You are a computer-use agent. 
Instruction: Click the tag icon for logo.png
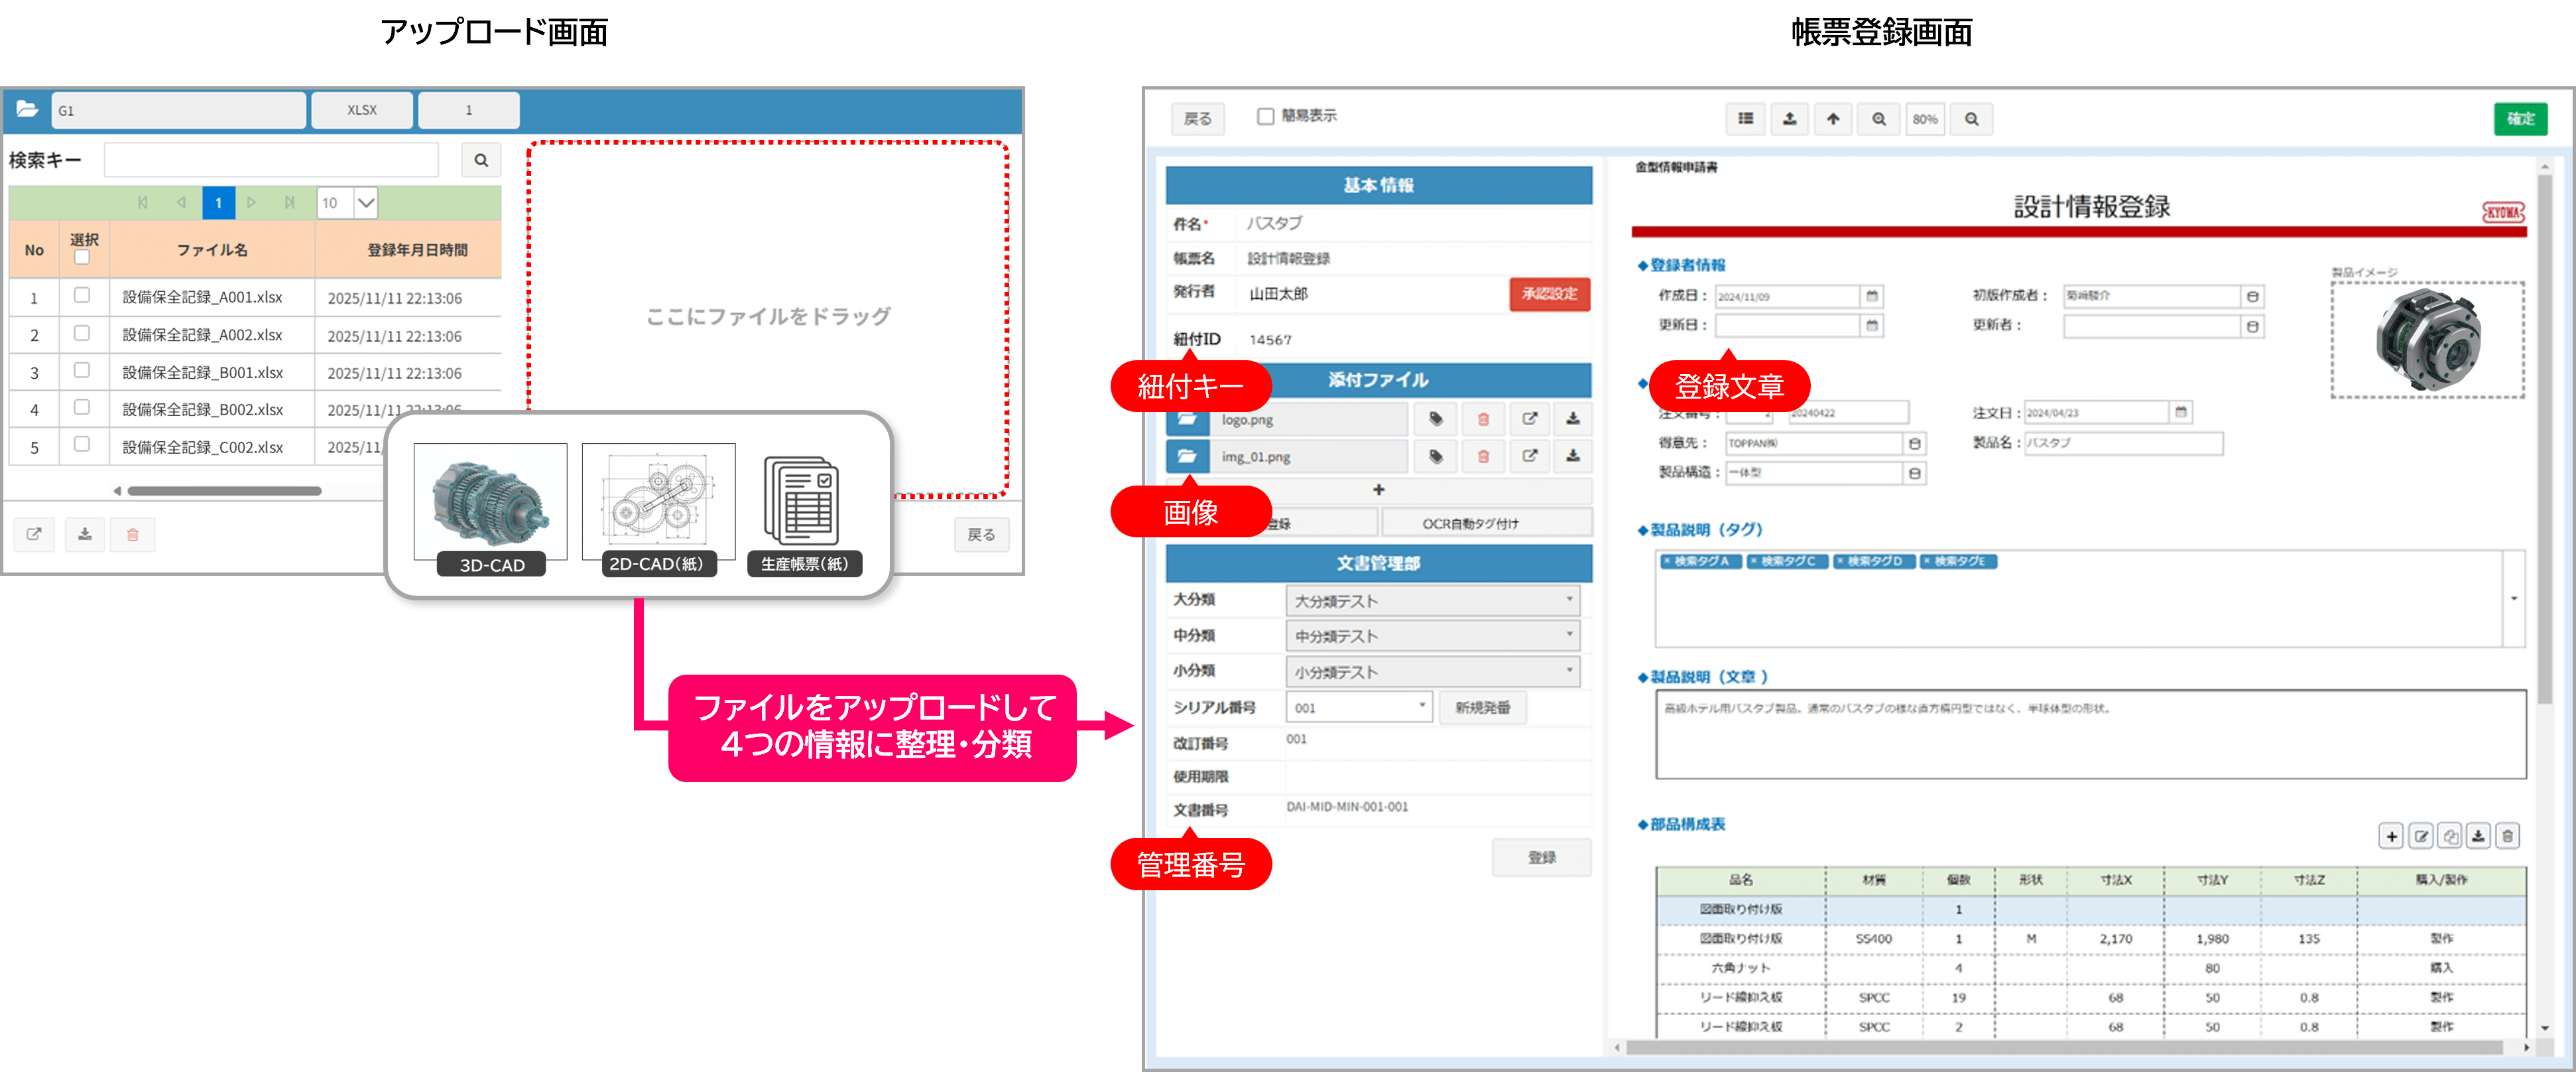(1436, 419)
